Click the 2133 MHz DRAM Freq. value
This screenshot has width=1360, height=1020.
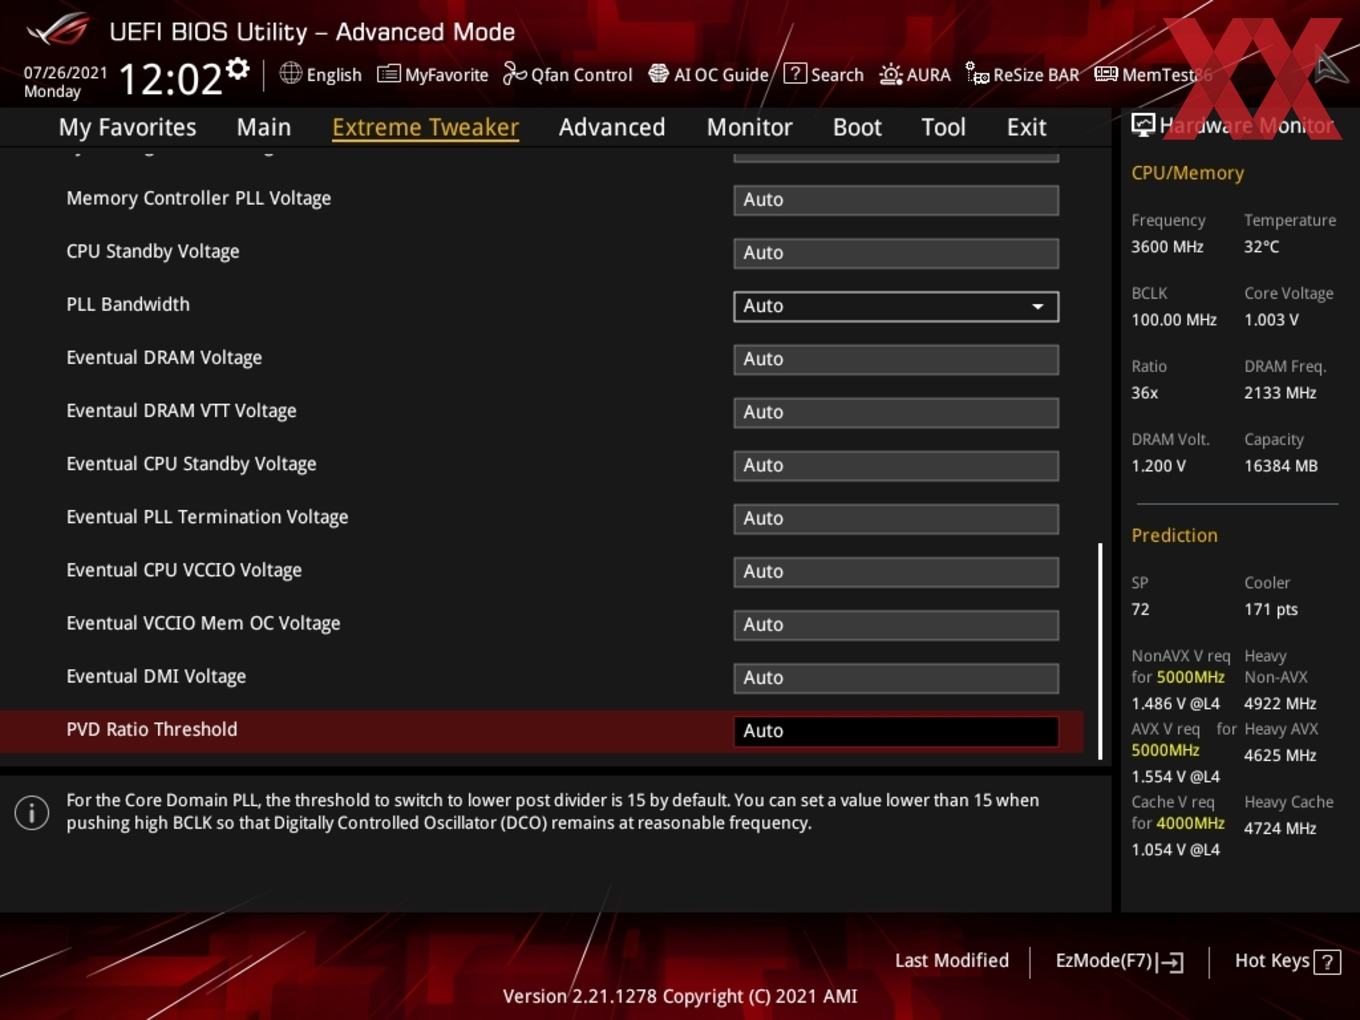tap(1280, 393)
